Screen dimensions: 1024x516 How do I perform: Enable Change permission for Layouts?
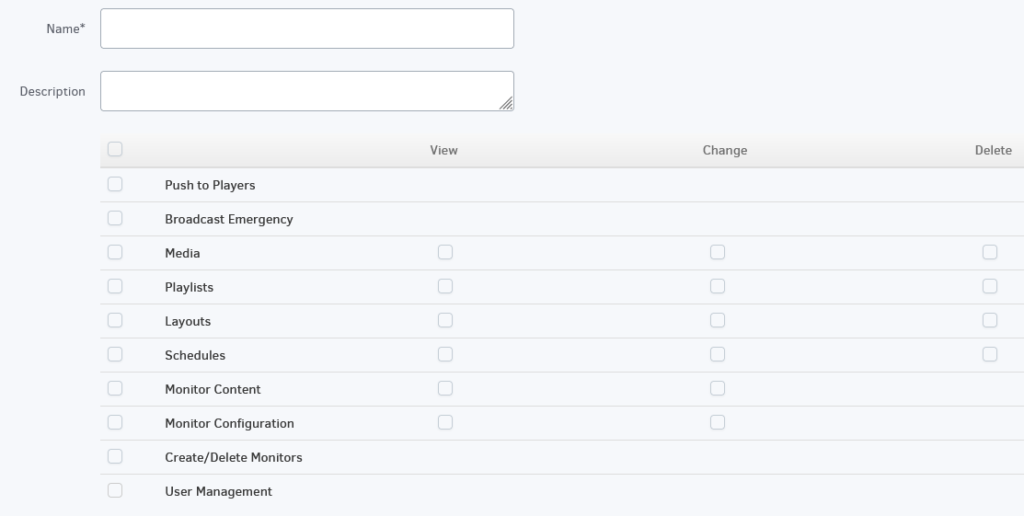click(718, 320)
